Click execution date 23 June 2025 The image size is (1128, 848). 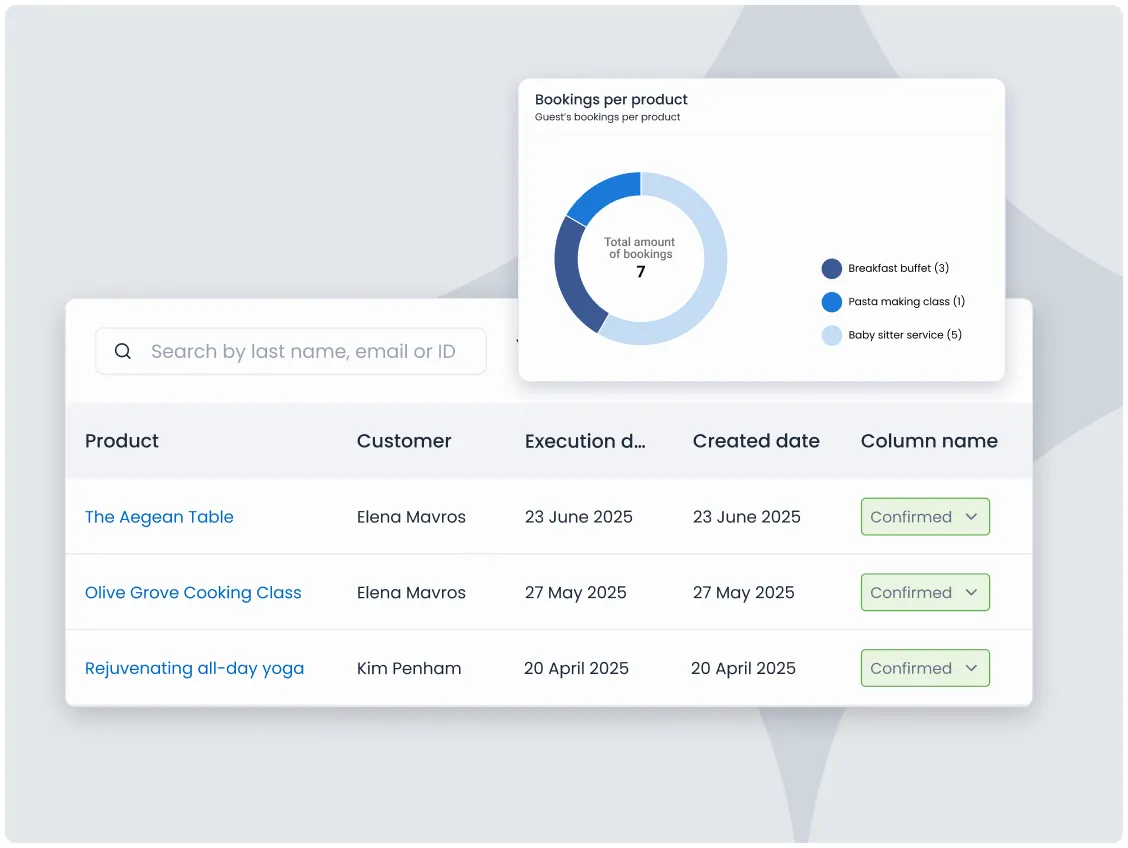coord(578,516)
